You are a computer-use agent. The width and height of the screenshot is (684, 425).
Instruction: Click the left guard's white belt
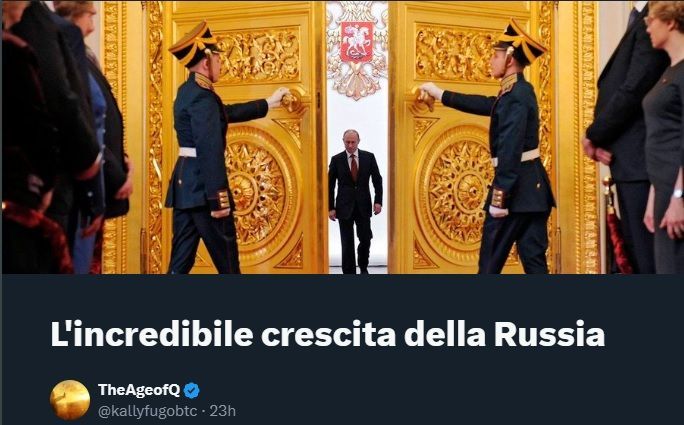pyautogui.click(x=187, y=152)
